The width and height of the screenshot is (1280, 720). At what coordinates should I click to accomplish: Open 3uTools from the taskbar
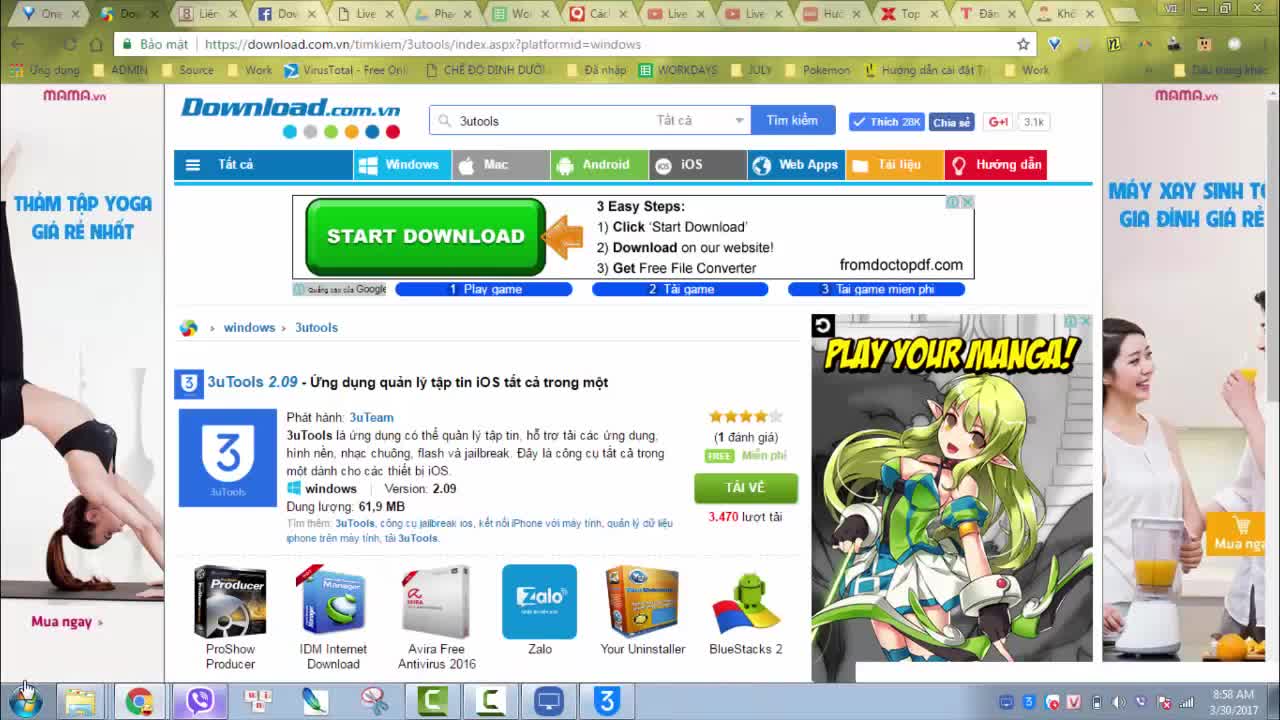click(x=607, y=701)
